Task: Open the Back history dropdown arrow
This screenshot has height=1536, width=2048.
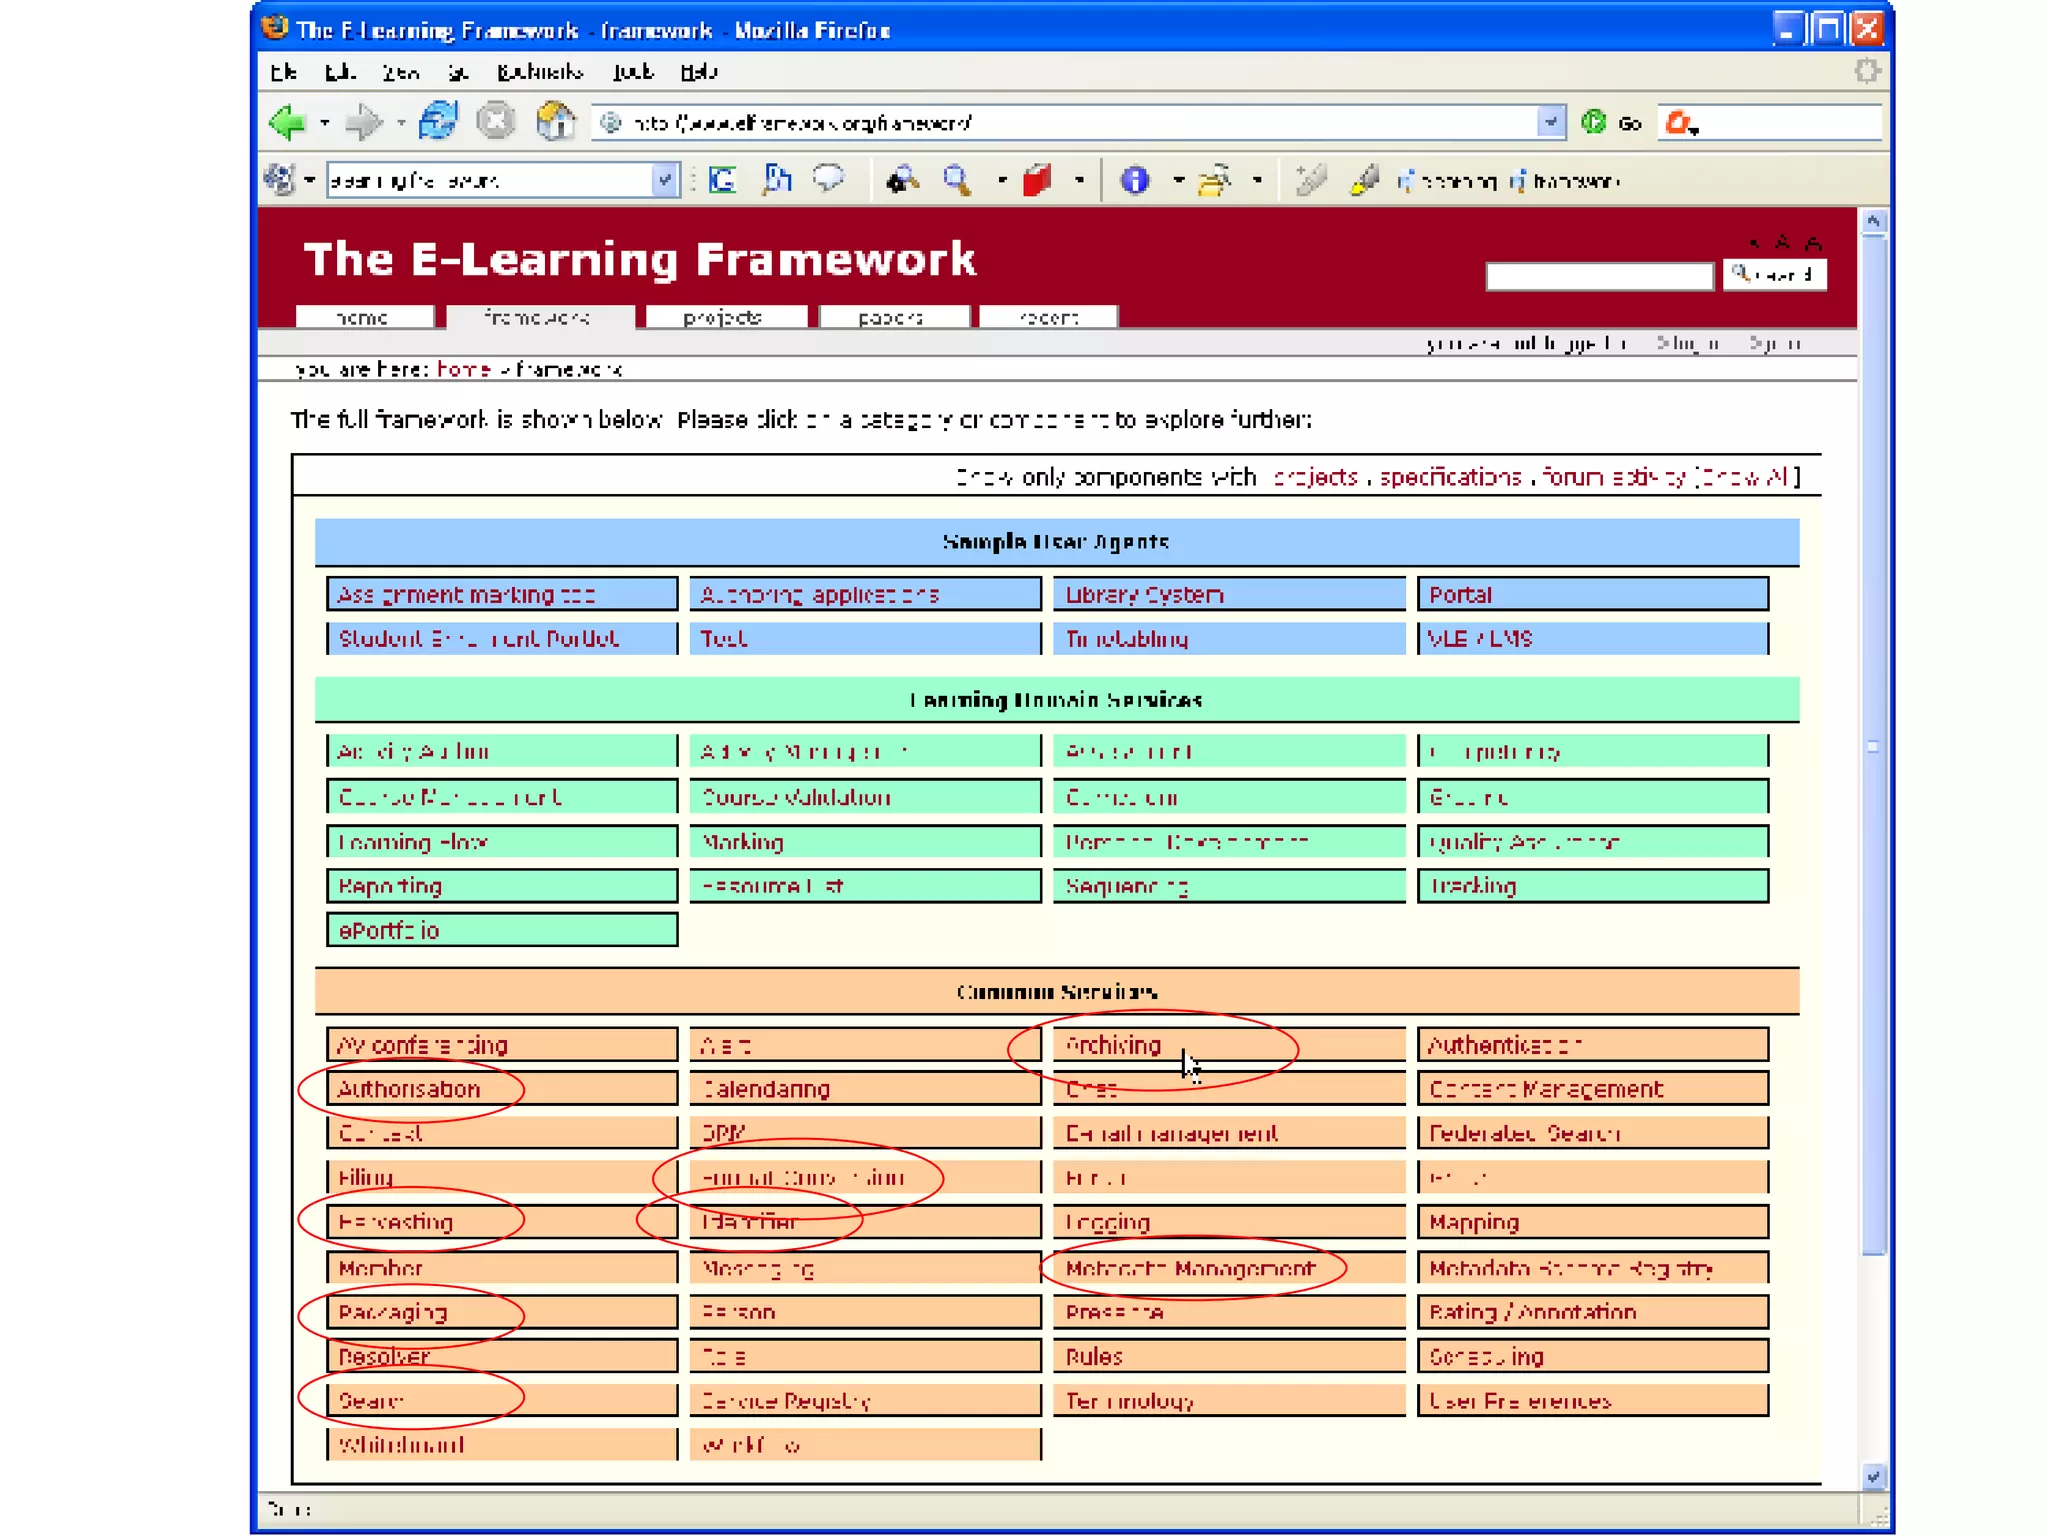Action: point(325,123)
